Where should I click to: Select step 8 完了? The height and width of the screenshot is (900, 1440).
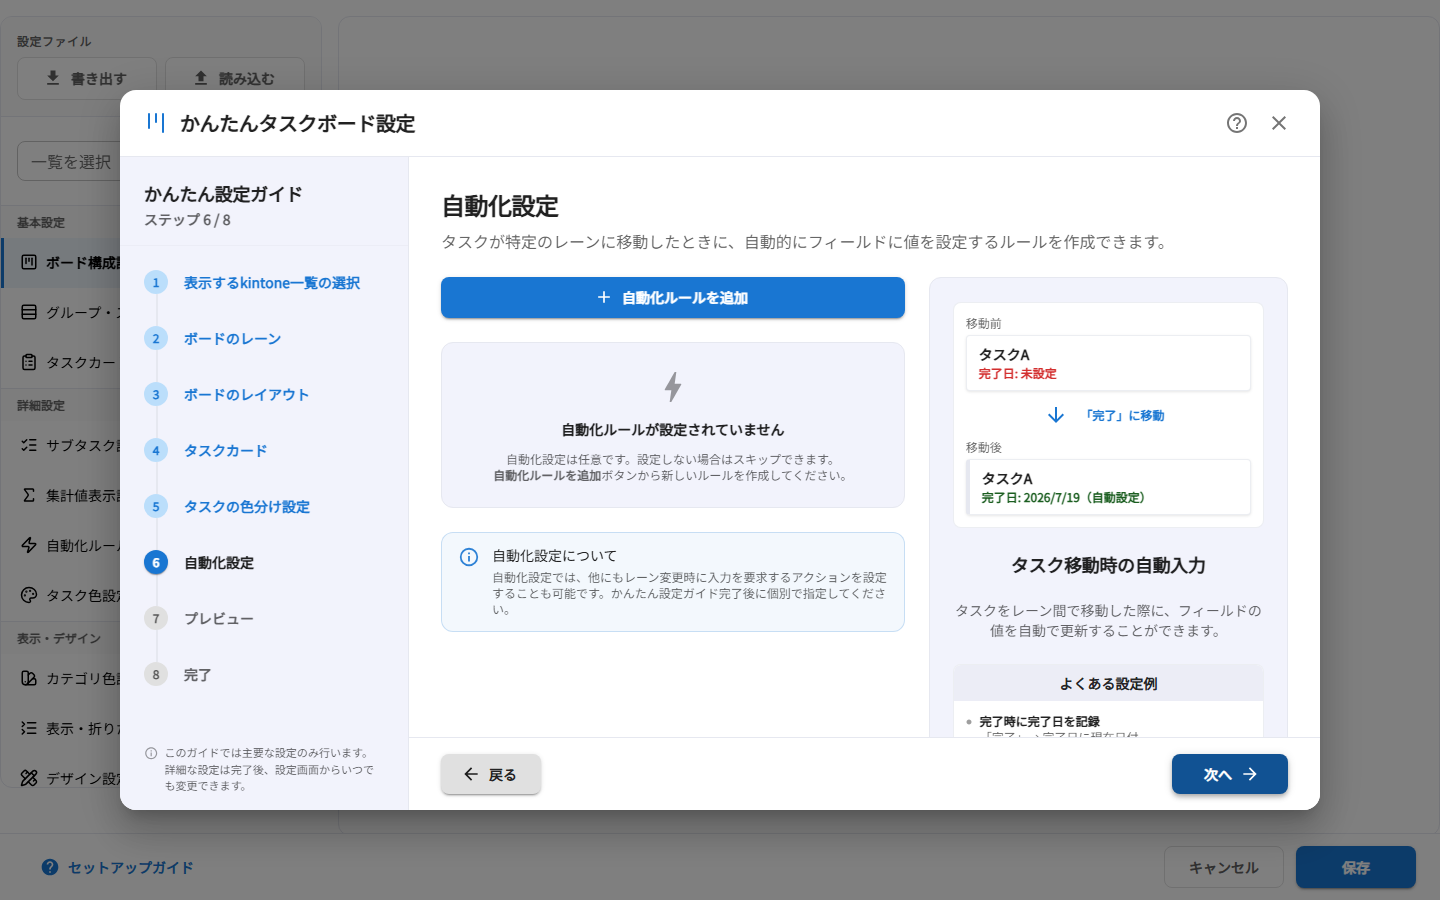tap(197, 675)
